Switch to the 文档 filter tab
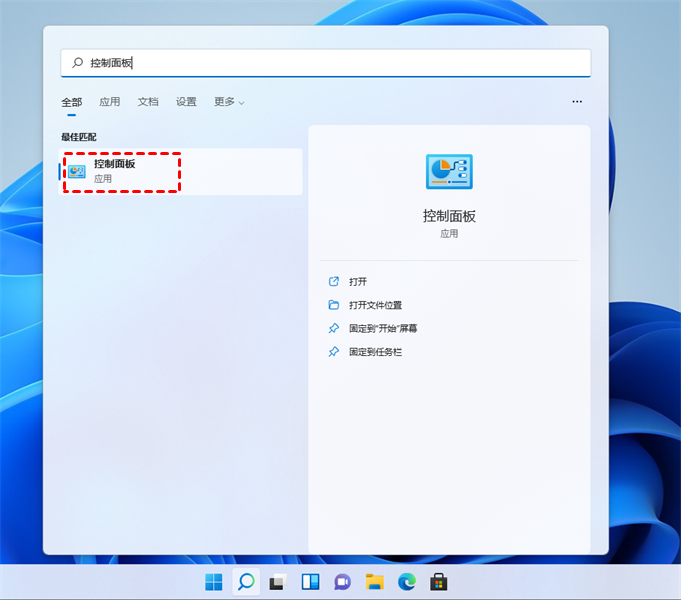Screen dimensions: 681x600 (148, 102)
